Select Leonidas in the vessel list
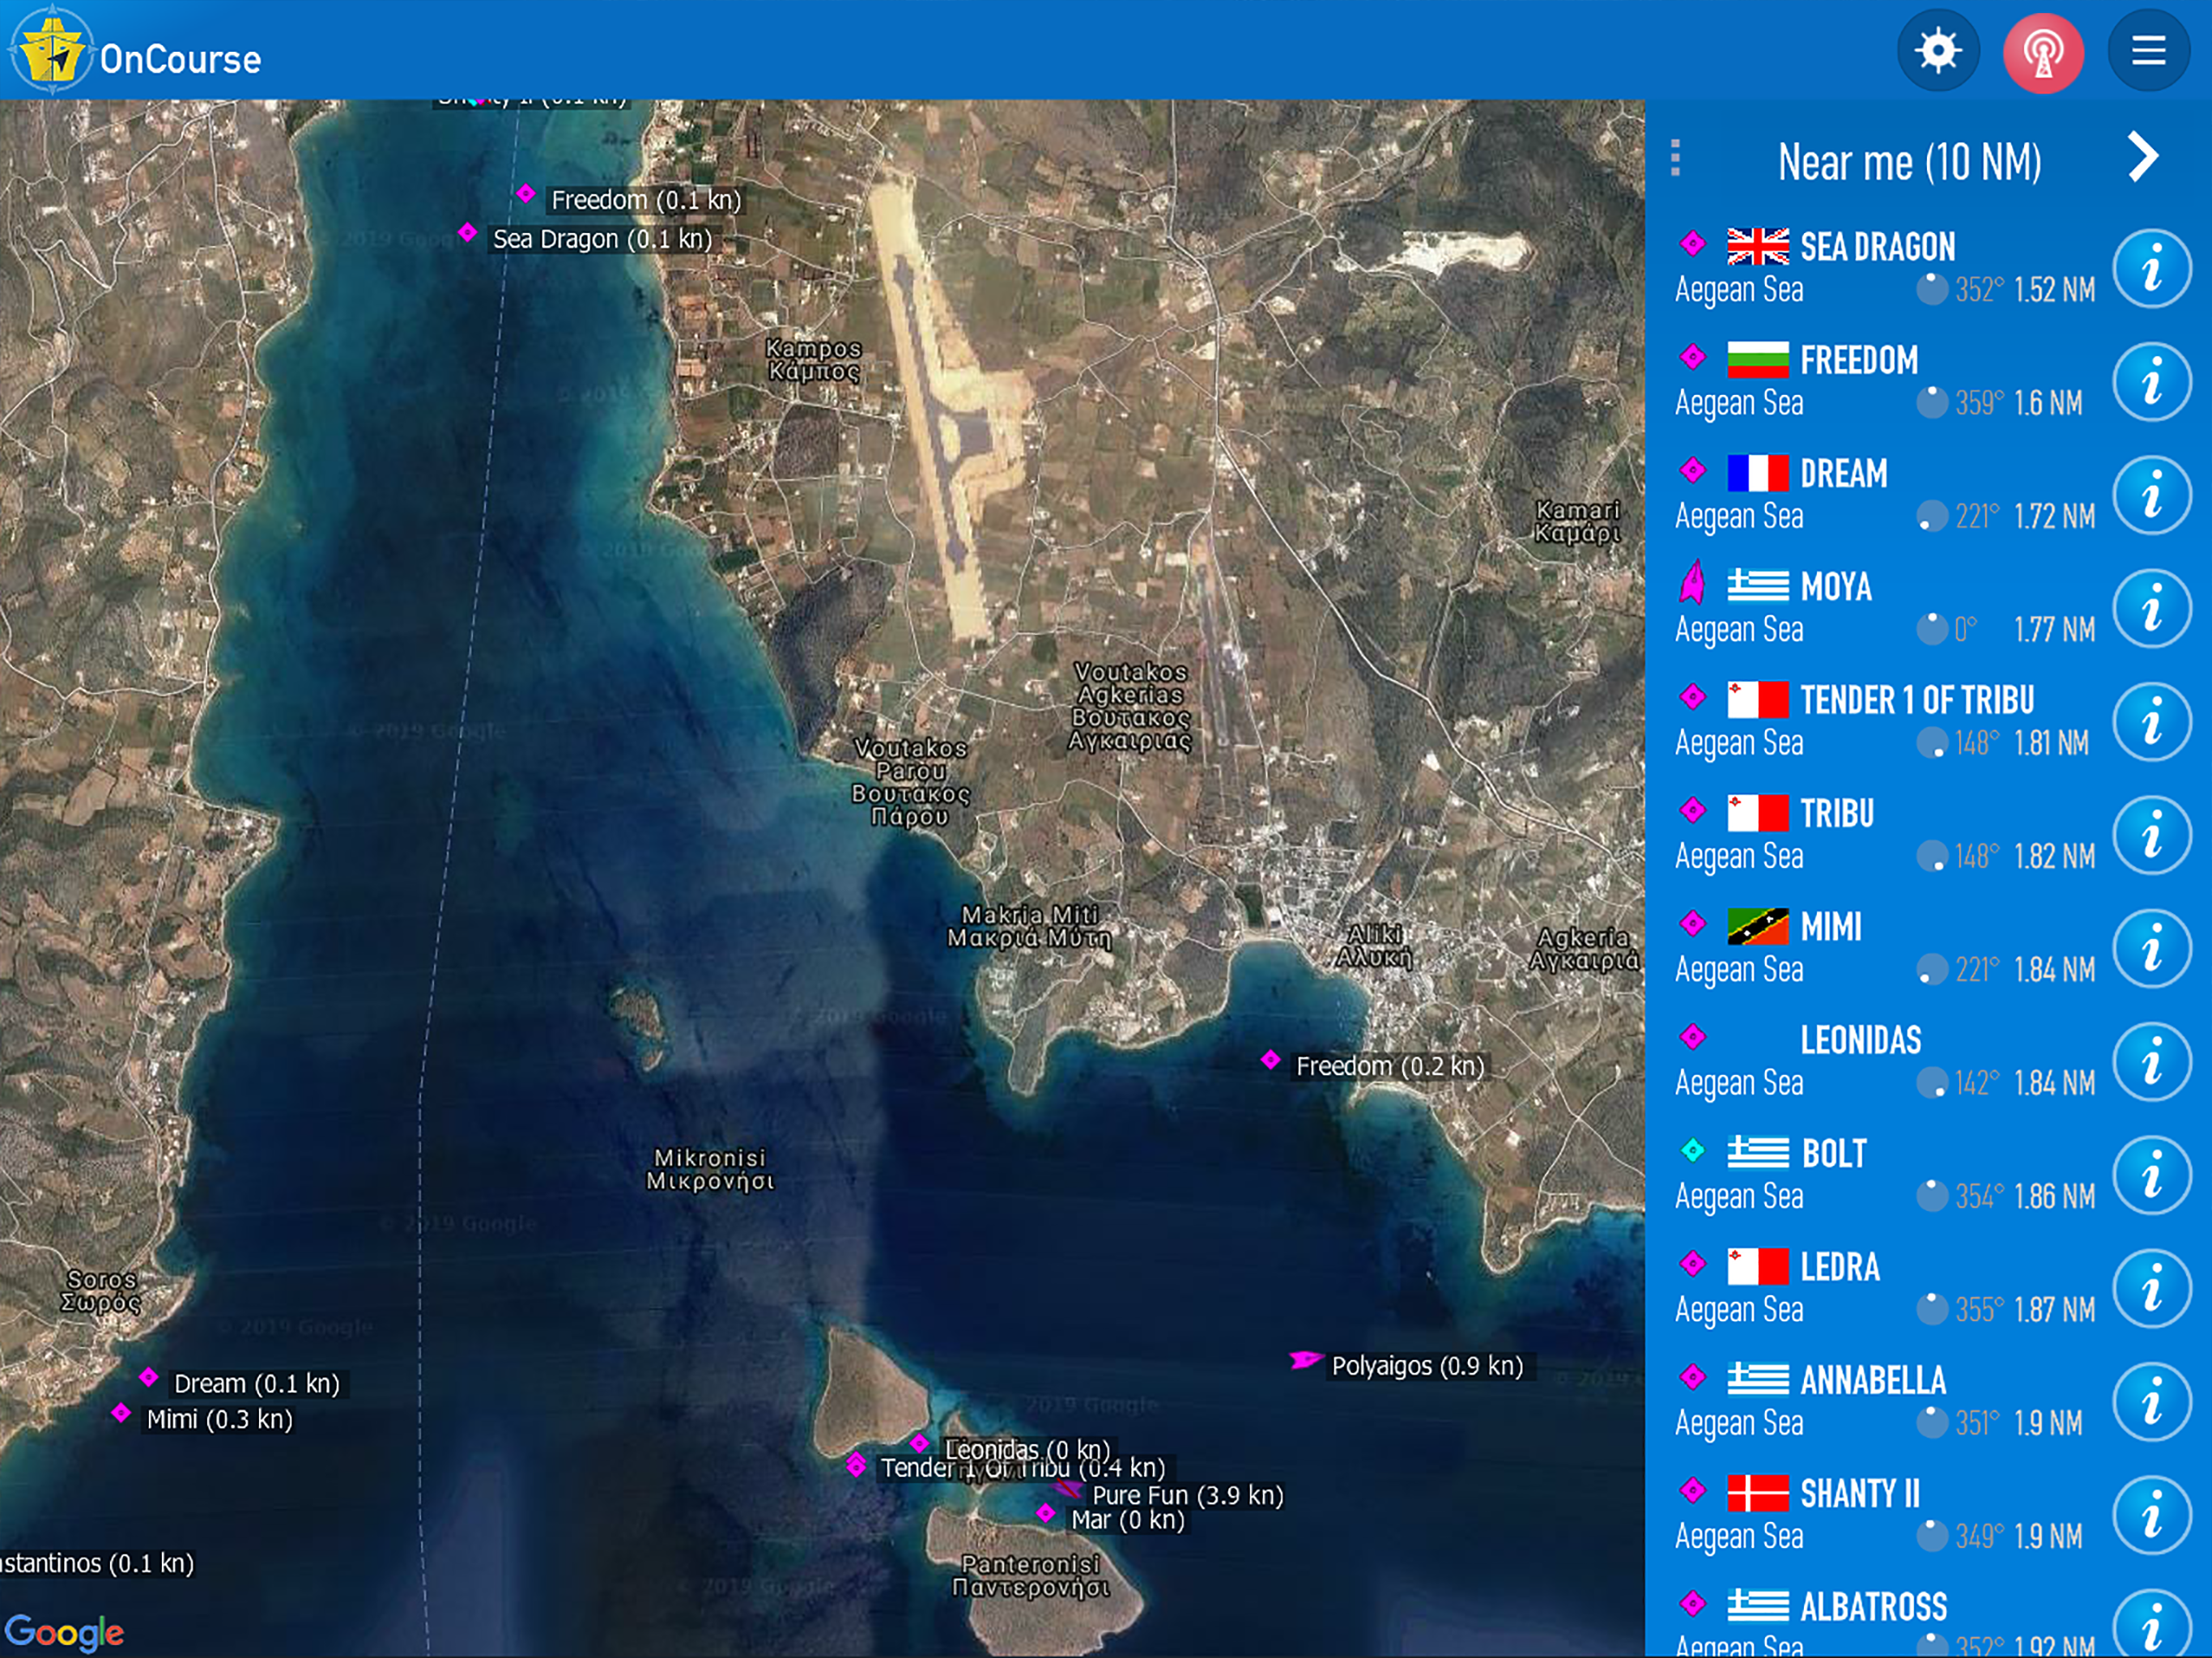 [x=1860, y=1041]
